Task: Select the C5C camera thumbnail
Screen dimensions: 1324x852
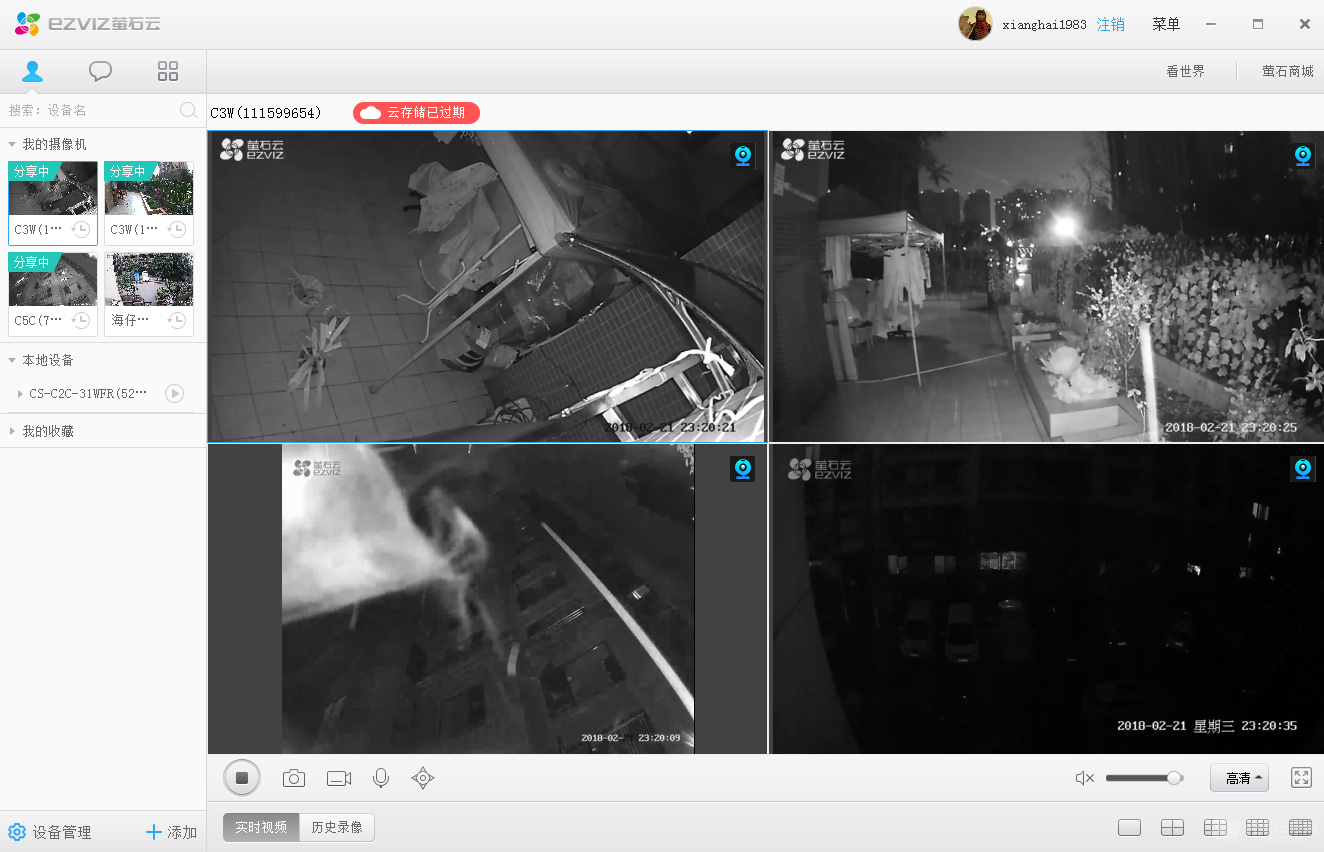Action: point(53,294)
